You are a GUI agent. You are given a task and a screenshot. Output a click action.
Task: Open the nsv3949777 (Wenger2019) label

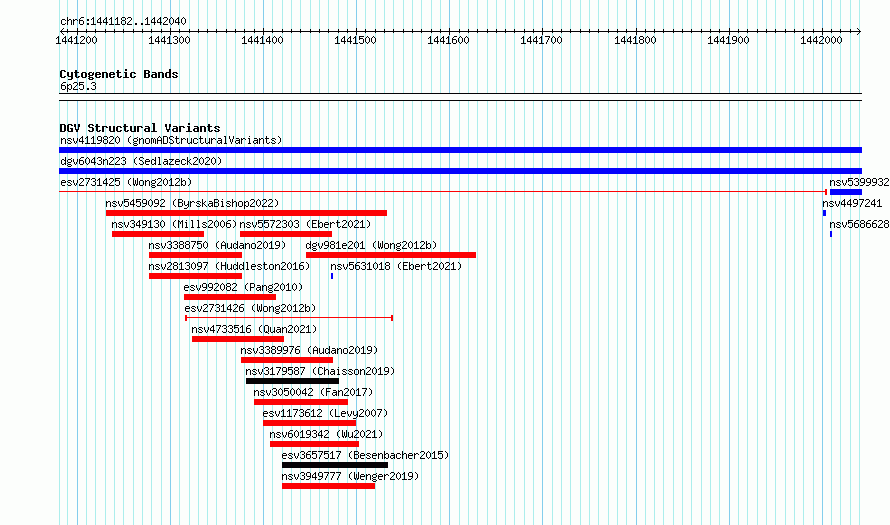click(x=350, y=476)
